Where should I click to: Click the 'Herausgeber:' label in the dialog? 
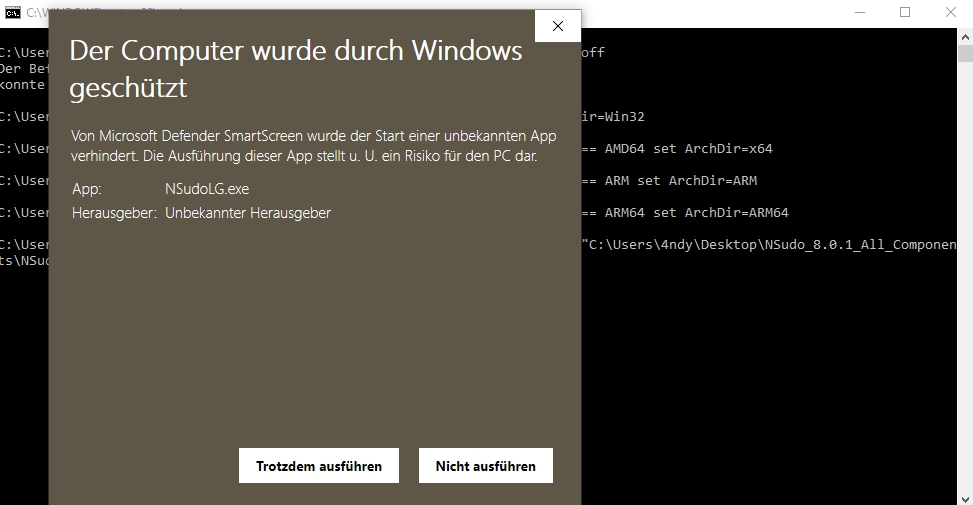[x=114, y=213]
